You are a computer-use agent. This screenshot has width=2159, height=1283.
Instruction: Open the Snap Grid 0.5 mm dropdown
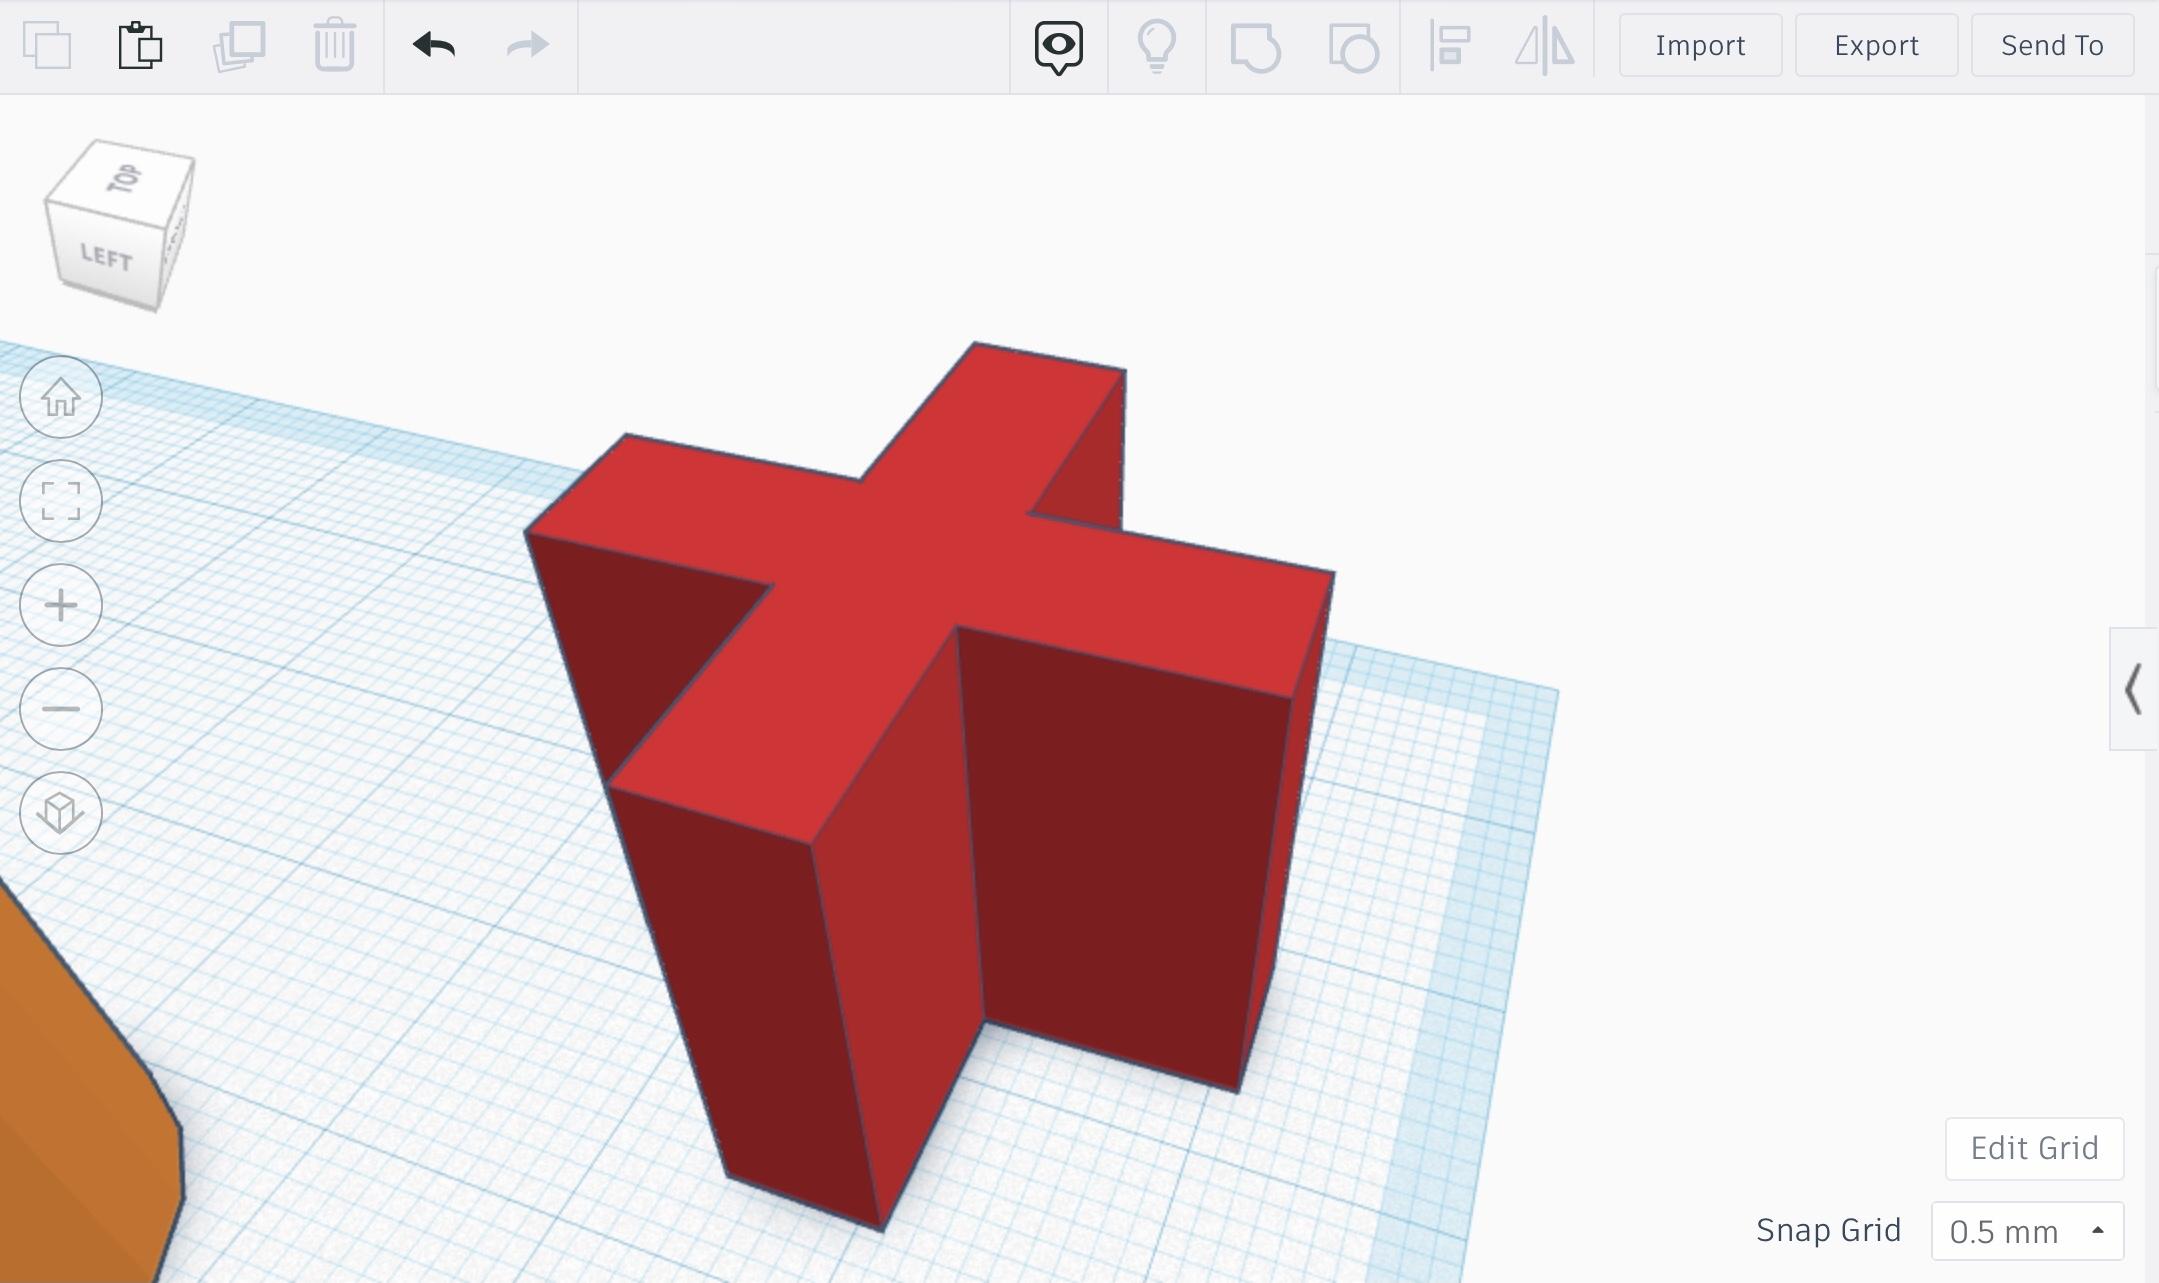click(x=2027, y=1231)
